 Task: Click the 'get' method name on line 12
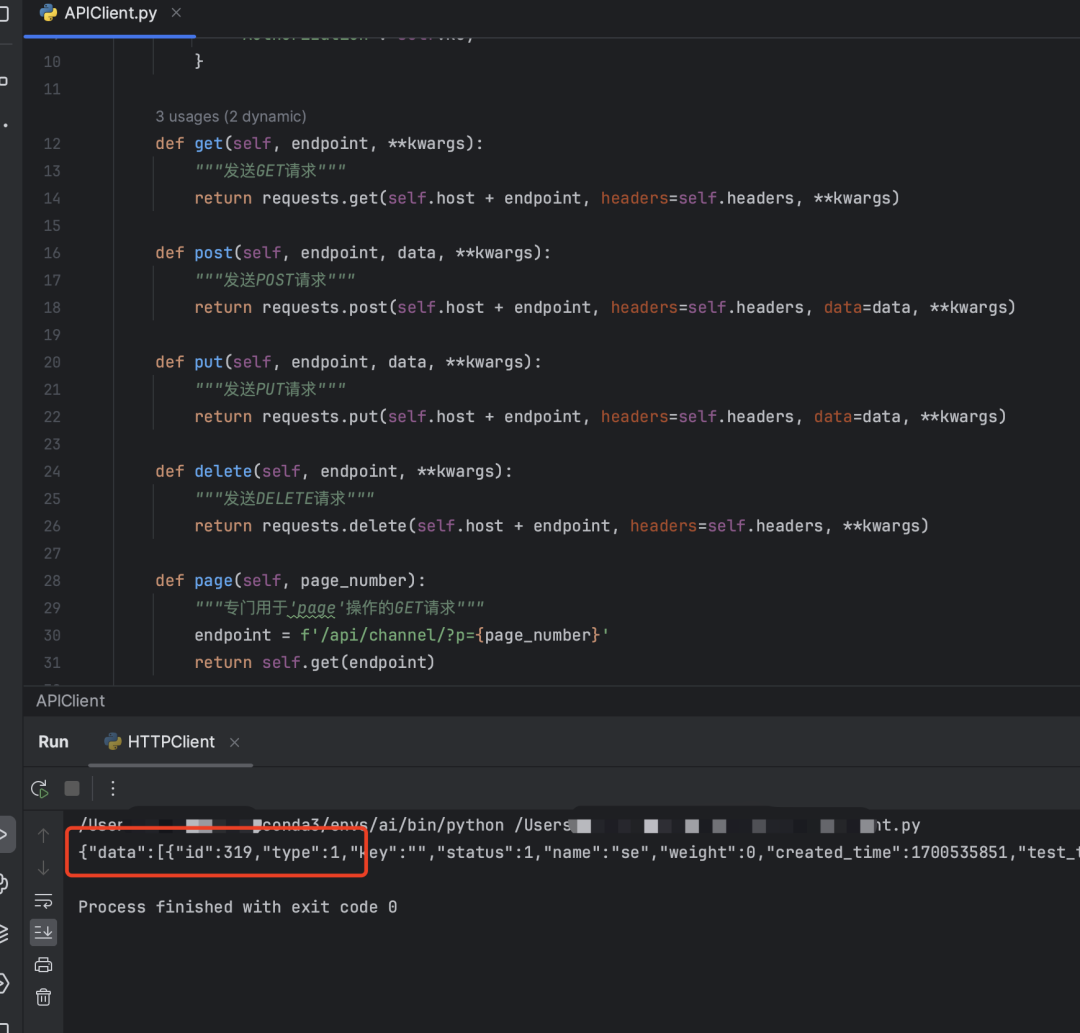[209, 143]
